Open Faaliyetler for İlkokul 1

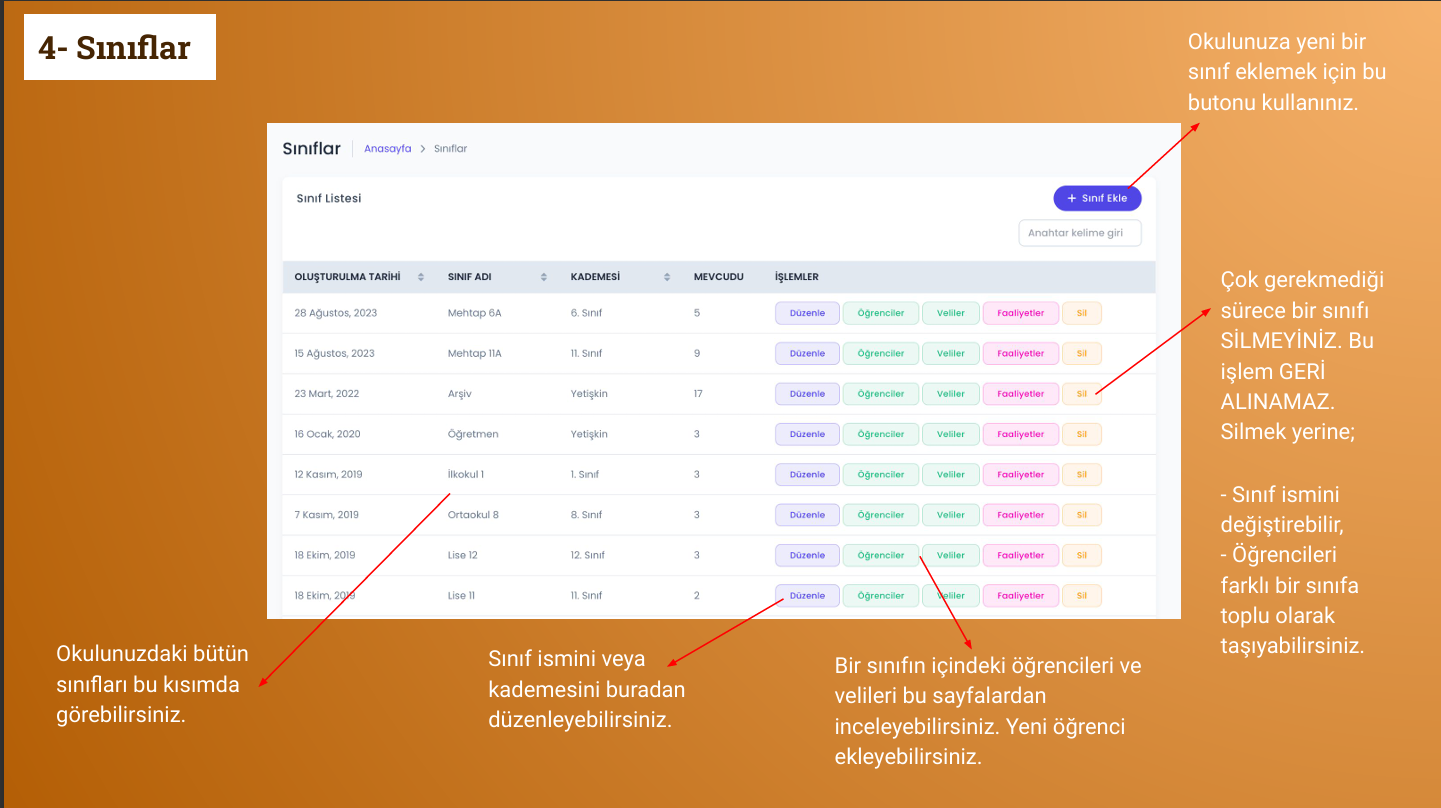click(x=1020, y=474)
